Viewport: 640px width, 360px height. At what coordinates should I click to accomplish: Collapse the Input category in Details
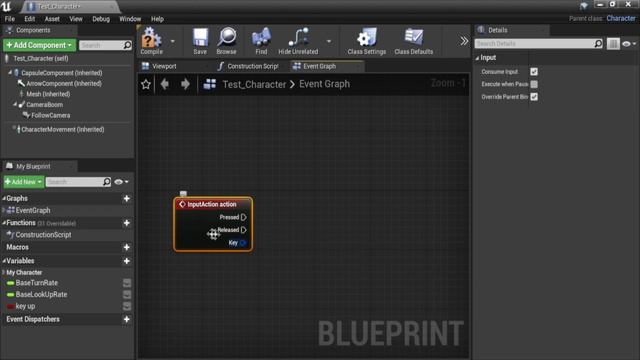(477, 58)
